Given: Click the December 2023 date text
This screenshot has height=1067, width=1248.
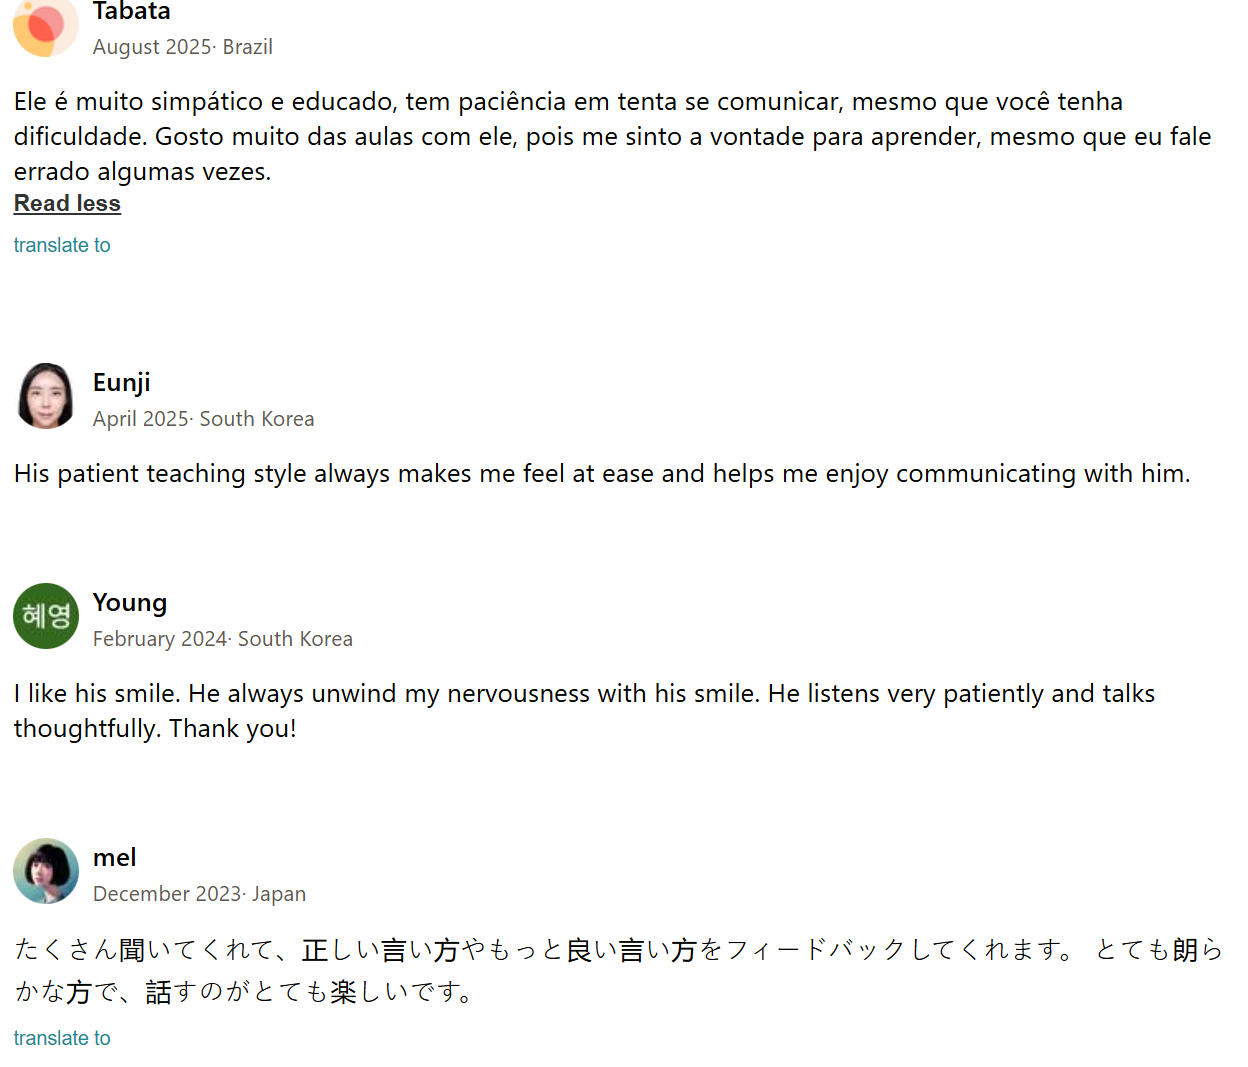Looking at the screenshot, I should click(x=167, y=894).
